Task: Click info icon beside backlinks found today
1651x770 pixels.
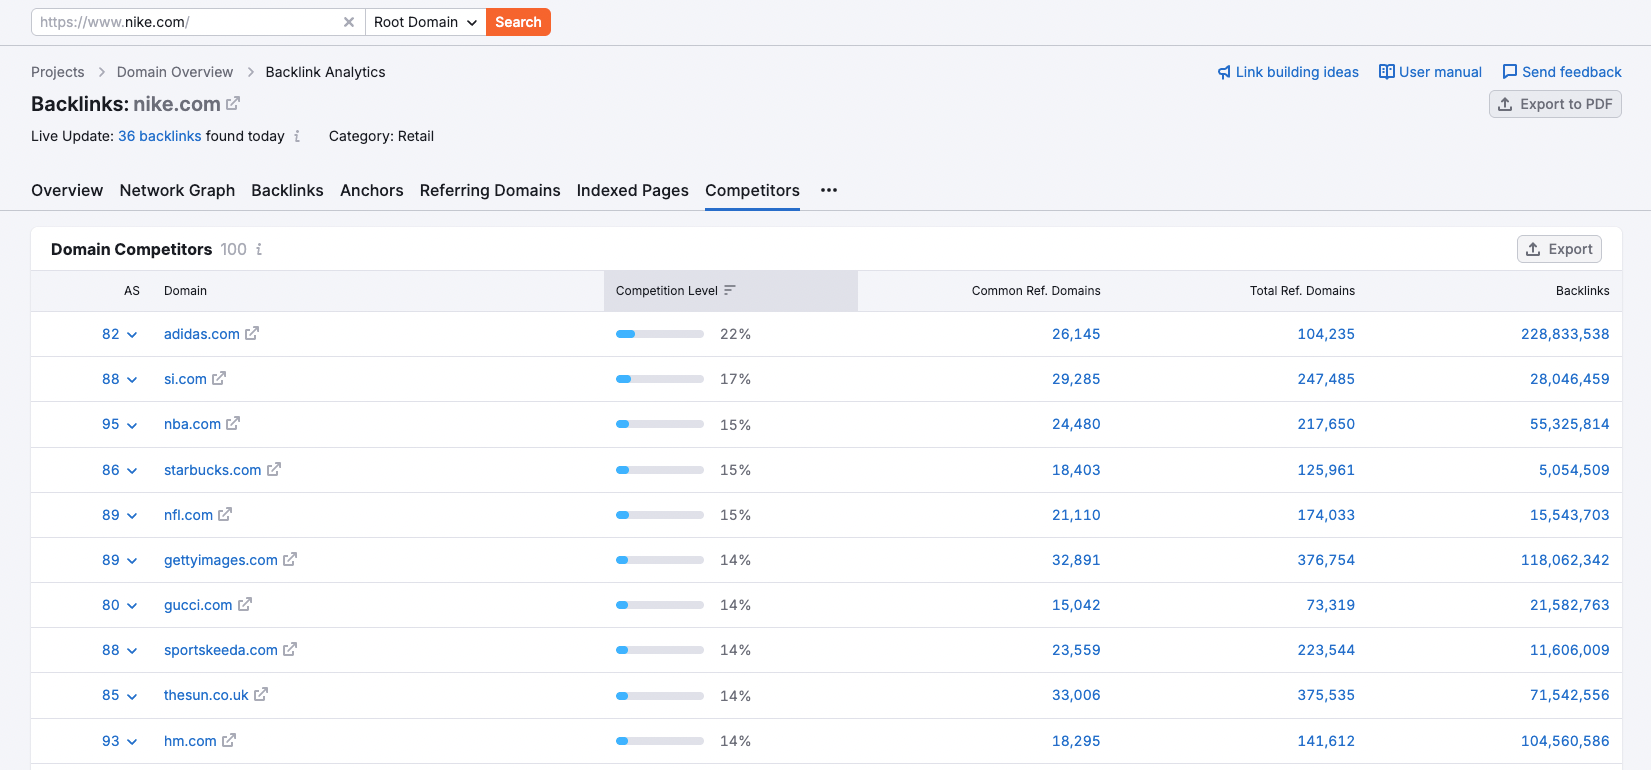Action: tap(297, 136)
